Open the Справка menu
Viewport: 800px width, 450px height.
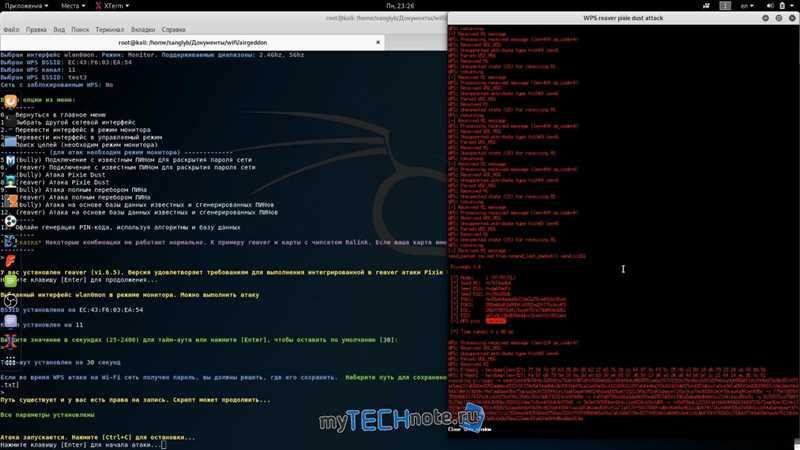(173, 30)
